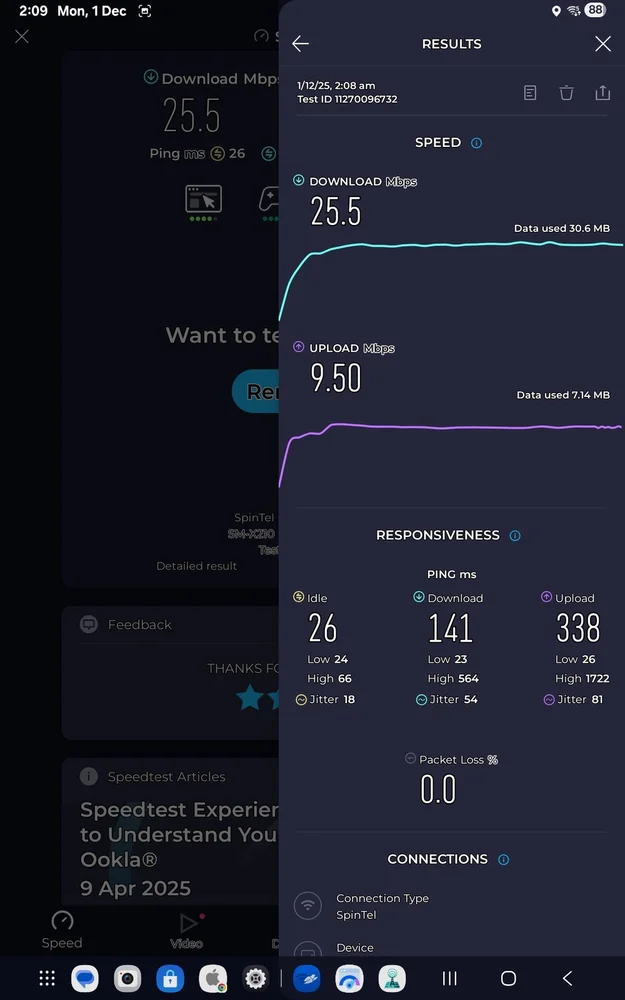Image resolution: width=625 pixels, height=1000 pixels.
Task: Open the Speedtest app from the taskbar
Action: 349,978
